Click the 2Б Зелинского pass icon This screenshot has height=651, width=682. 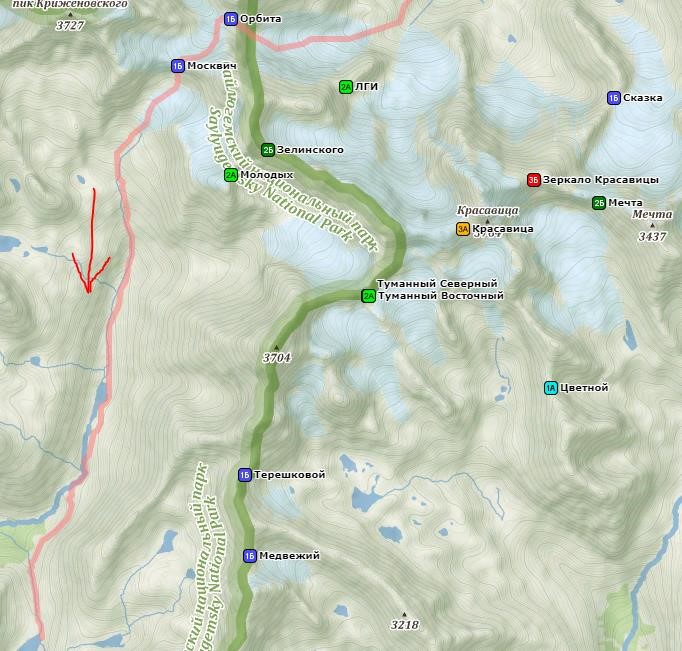268,150
